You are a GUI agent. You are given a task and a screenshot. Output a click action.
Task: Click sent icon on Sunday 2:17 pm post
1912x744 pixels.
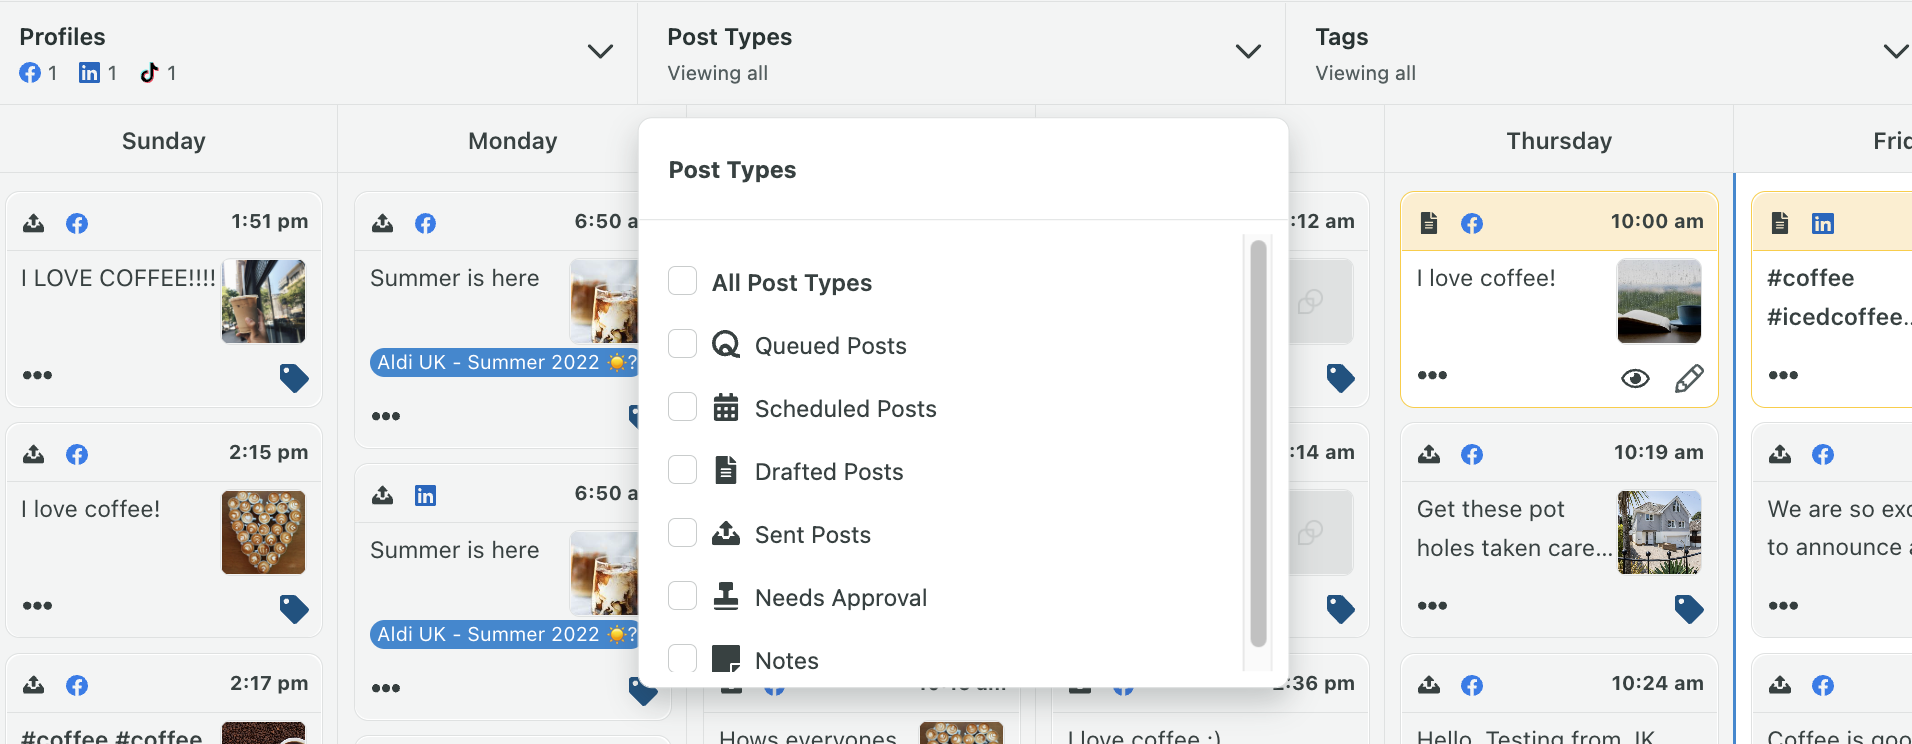34,684
